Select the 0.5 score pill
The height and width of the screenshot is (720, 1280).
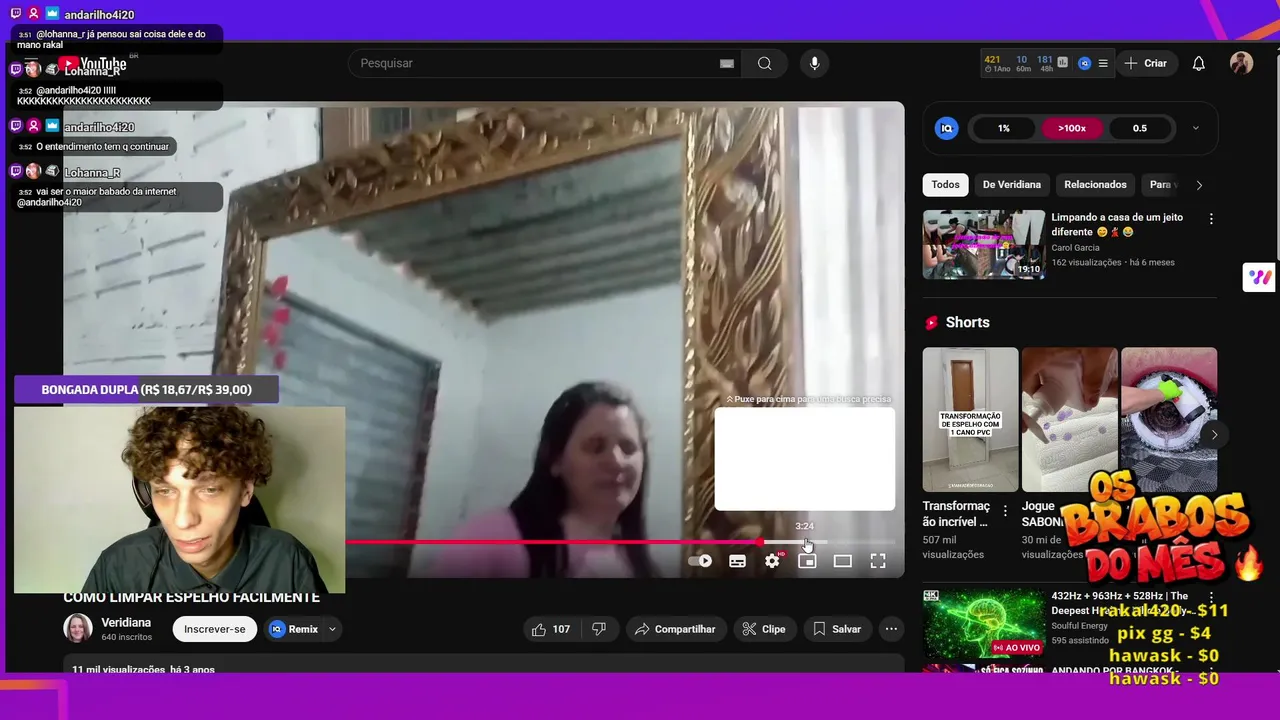point(1140,128)
